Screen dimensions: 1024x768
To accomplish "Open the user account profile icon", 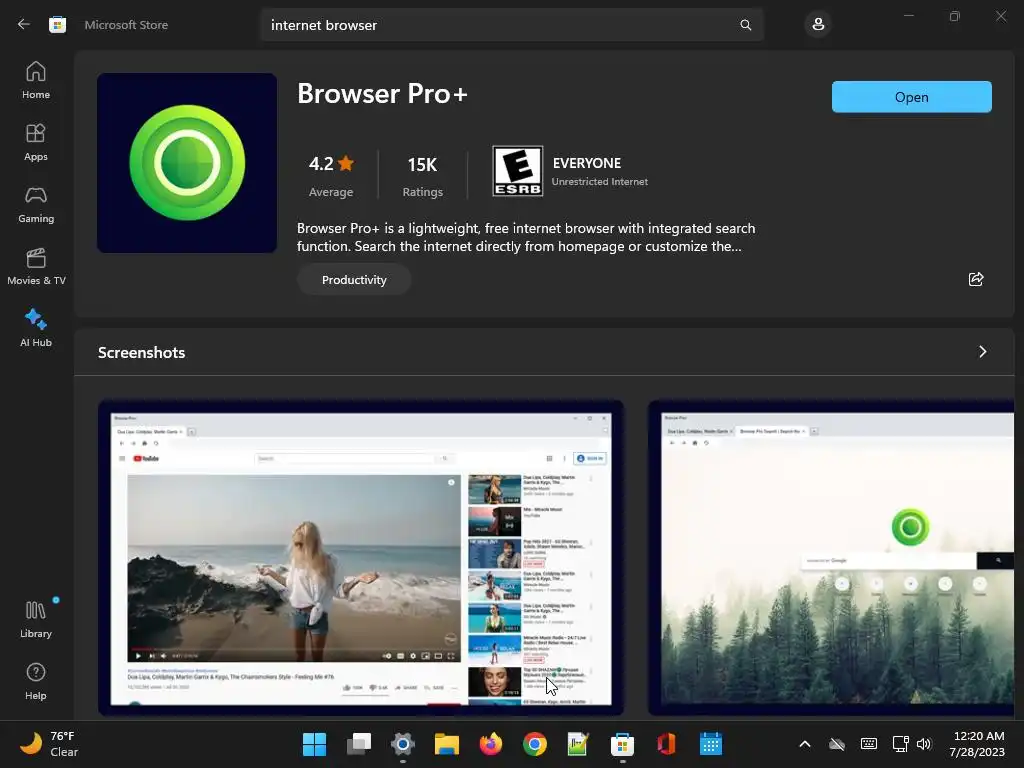I will tap(818, 25).
